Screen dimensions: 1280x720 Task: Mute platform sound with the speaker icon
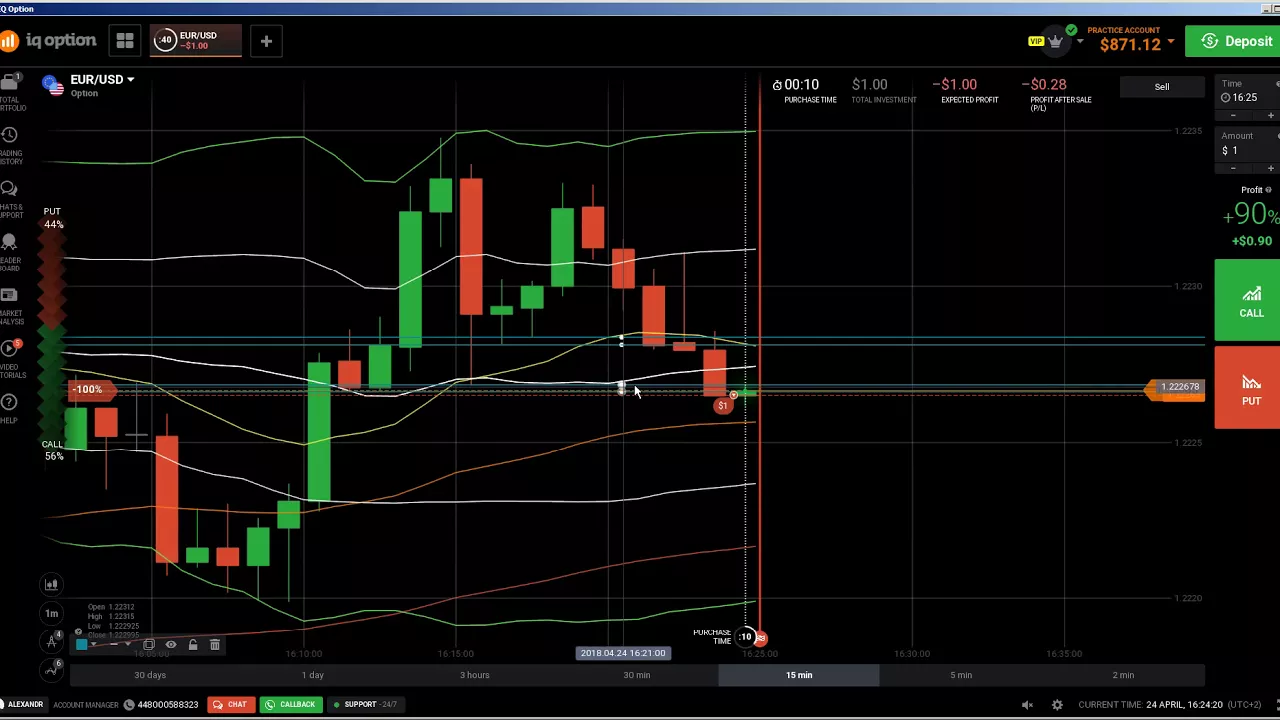click(1027, 705)
